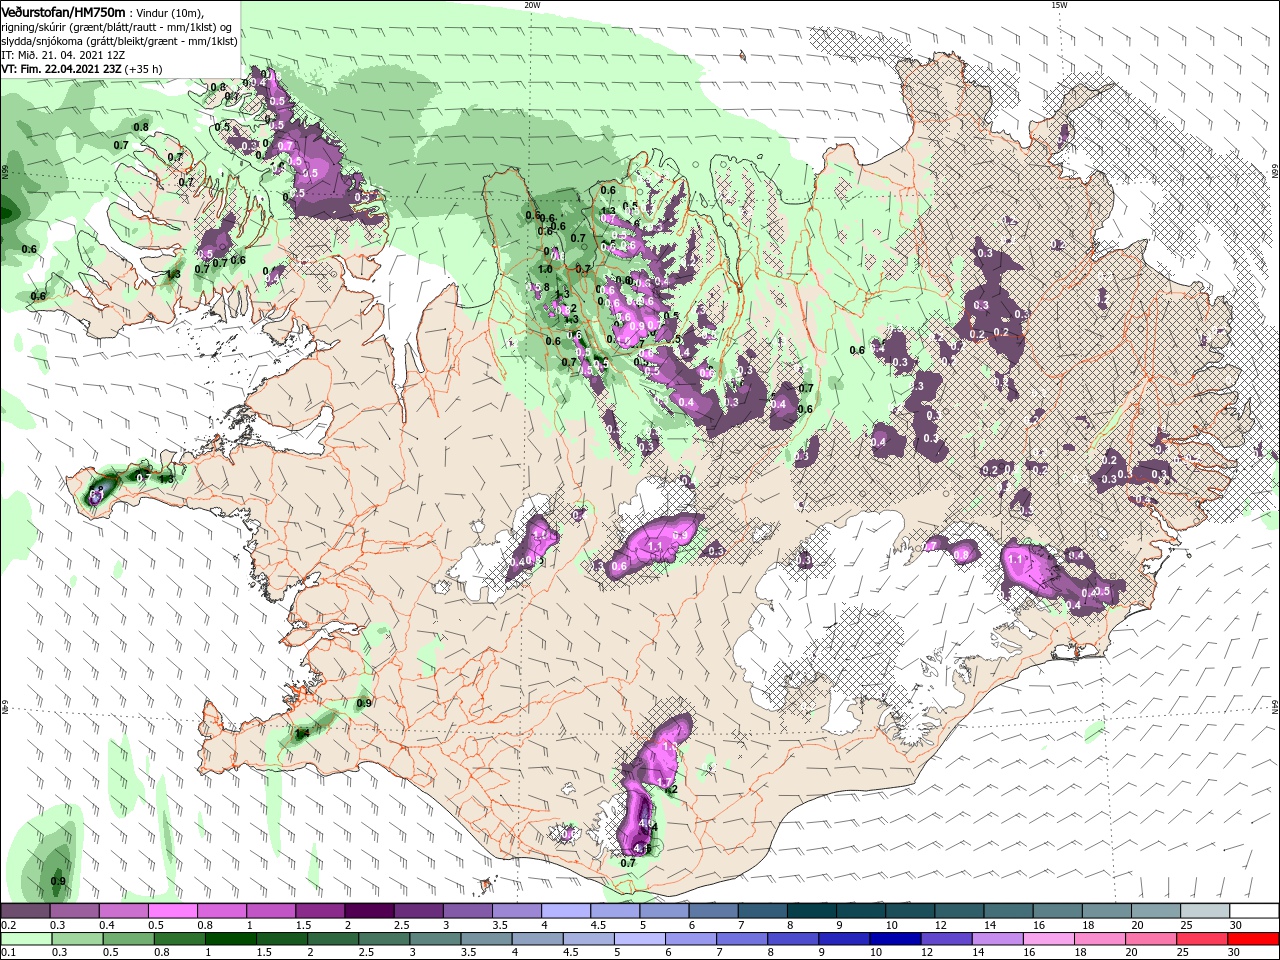Pick the 5 swatch in lower rain legend

coord(641,939)
